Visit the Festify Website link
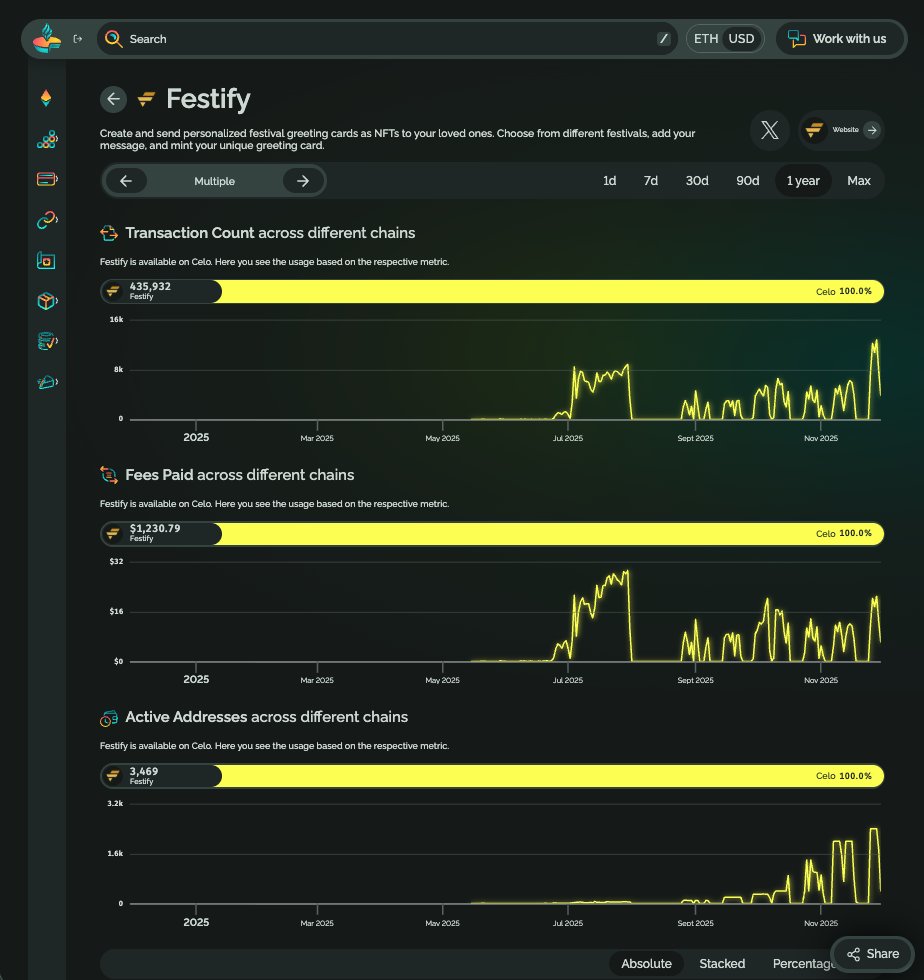This screenshot has height=980, width=924. click(841, 130)
